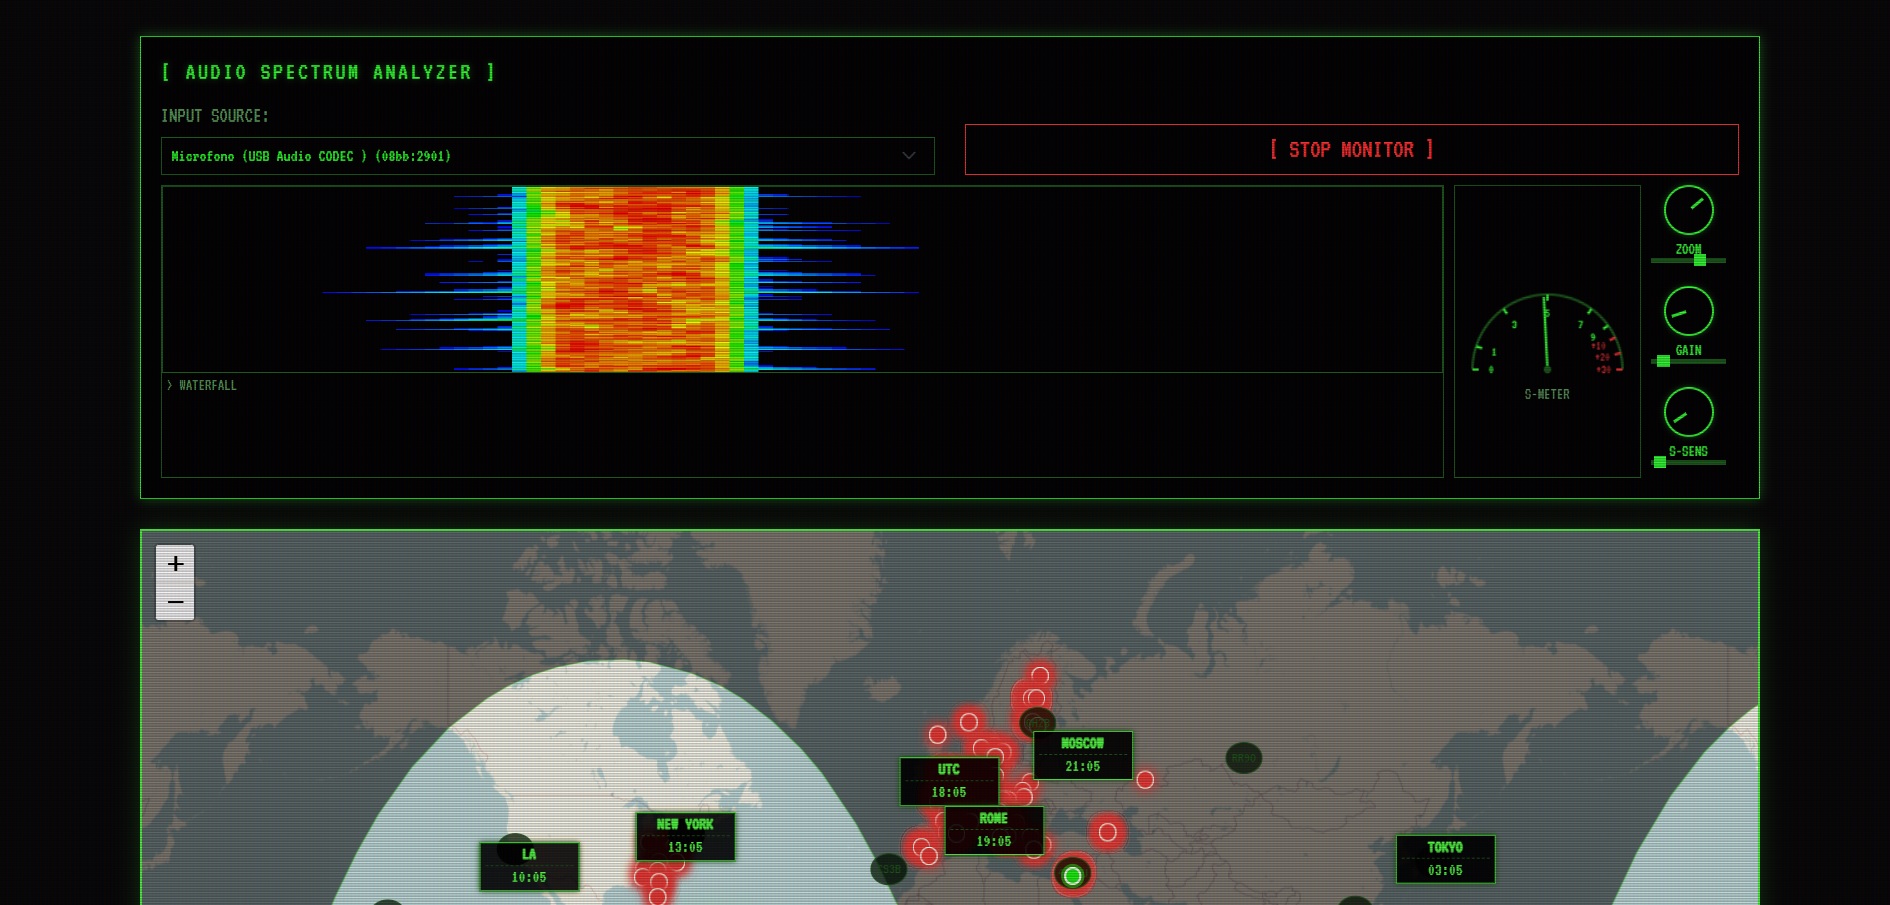1890x905 pixels.
Task: Click the map zoom out minus button
Action: coord(175,602)
